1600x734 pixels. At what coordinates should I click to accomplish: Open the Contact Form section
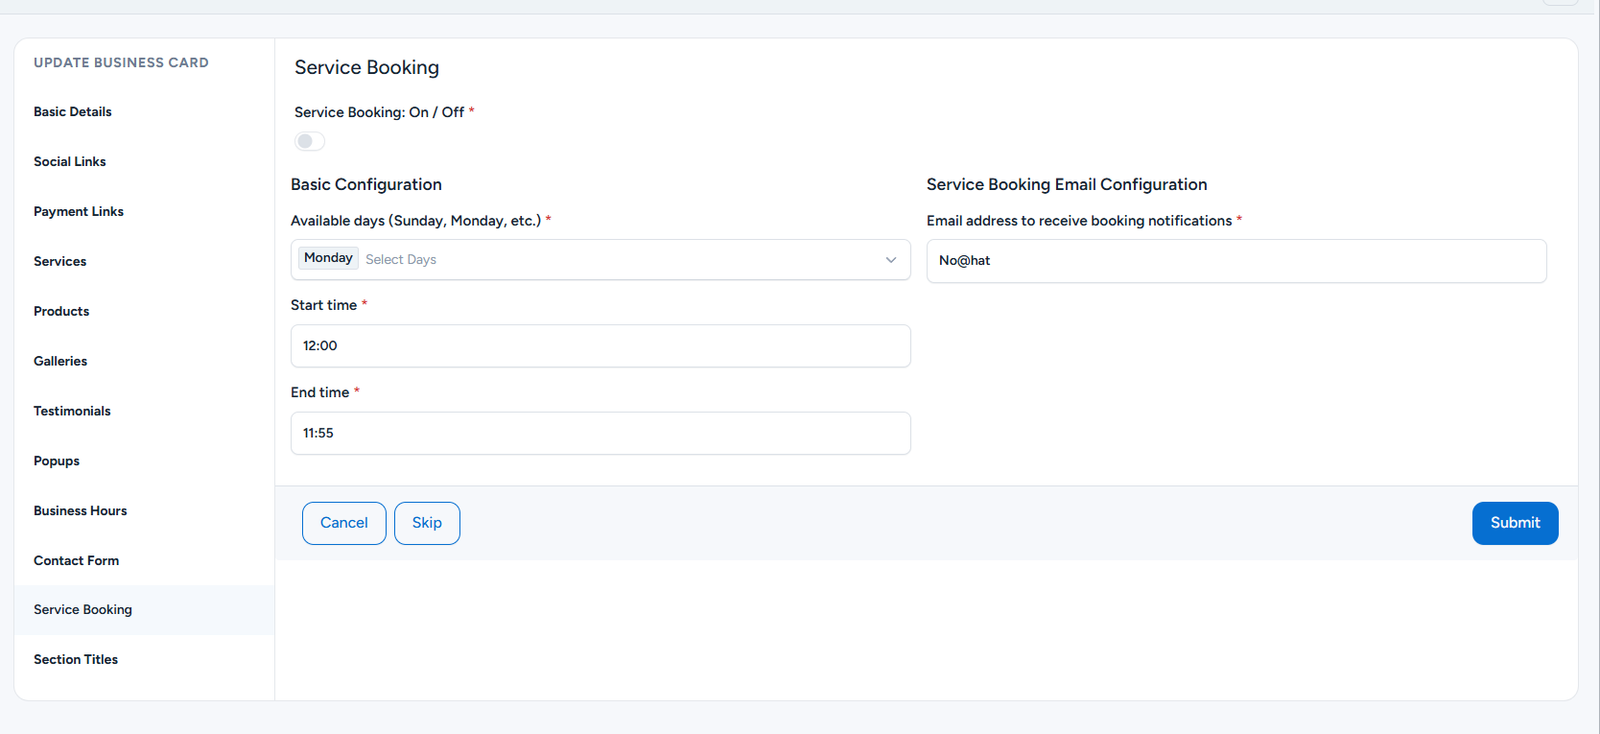click(x=77, y=561)
